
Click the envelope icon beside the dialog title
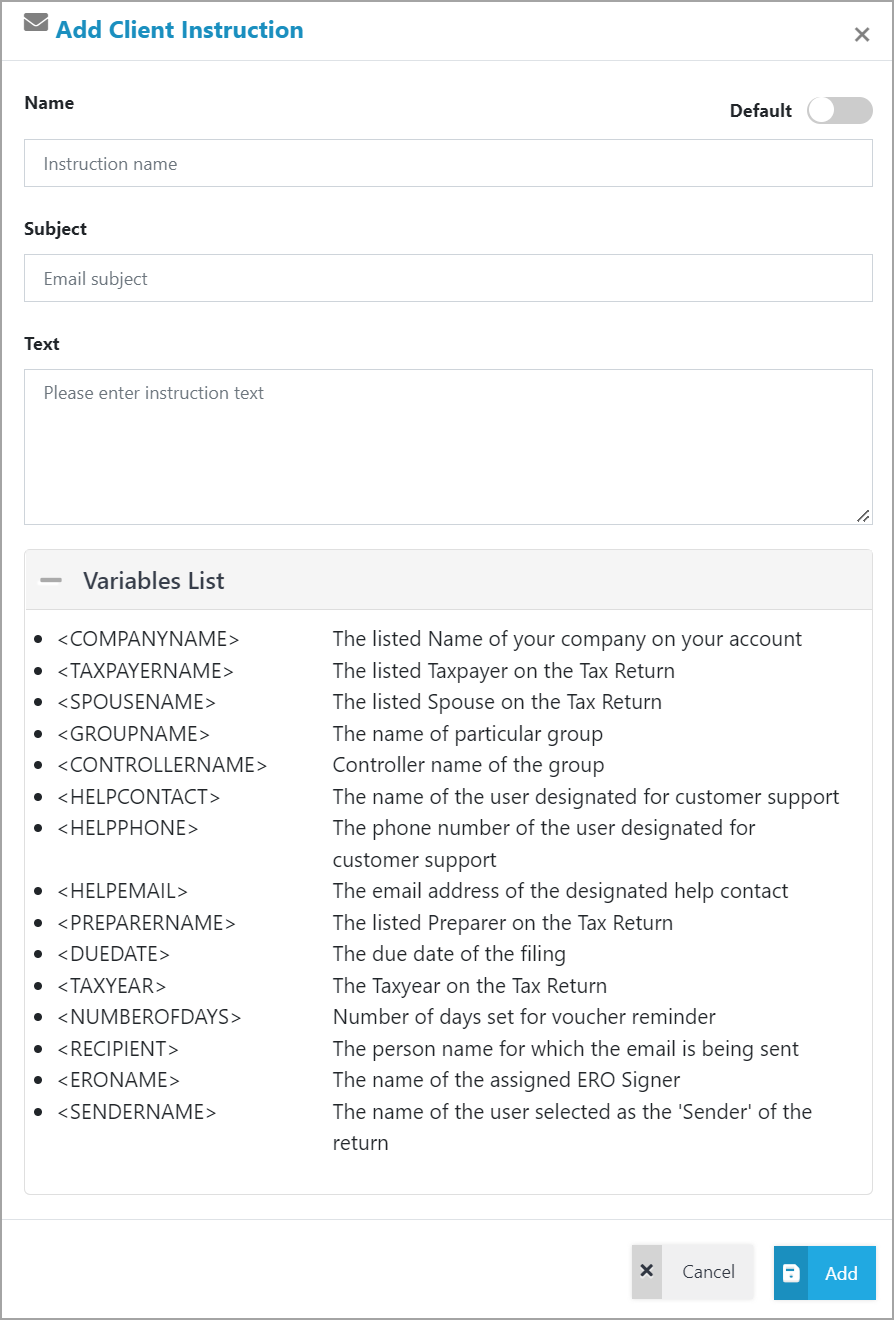point(35,24)
